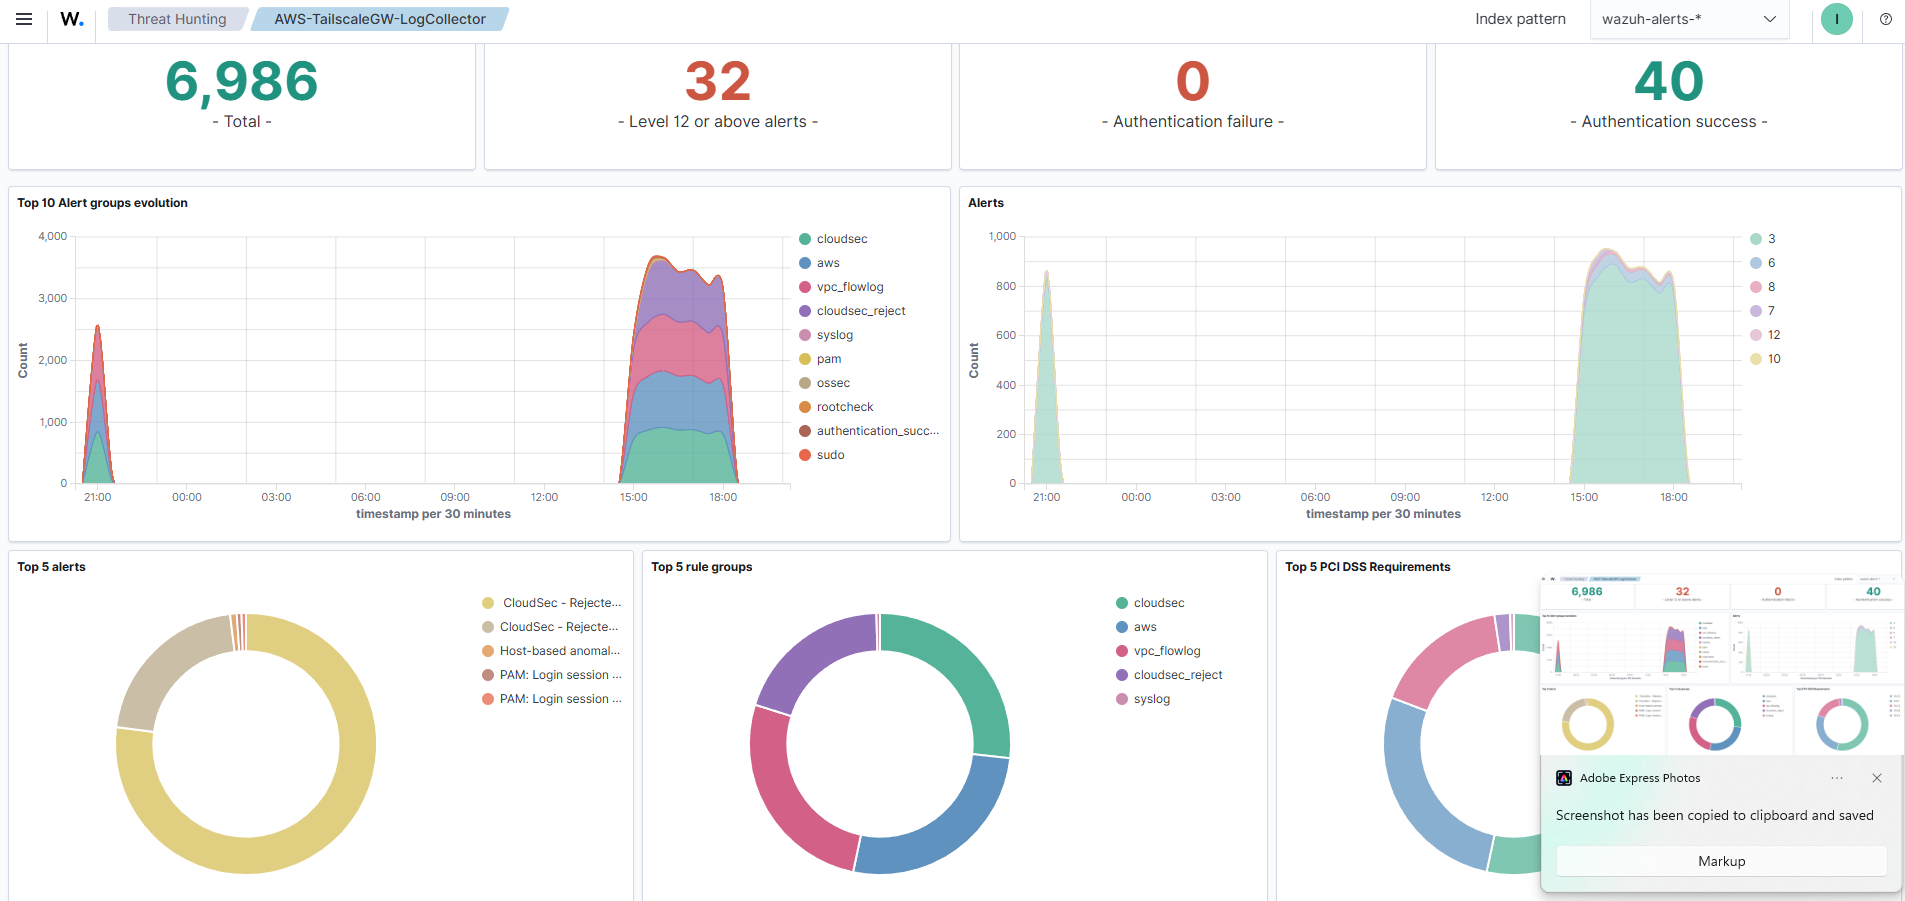The height and width of the screenshot is (901, 1905).
Task: Click the aws color dot in rule groups legend
Action: [1122, 627]
